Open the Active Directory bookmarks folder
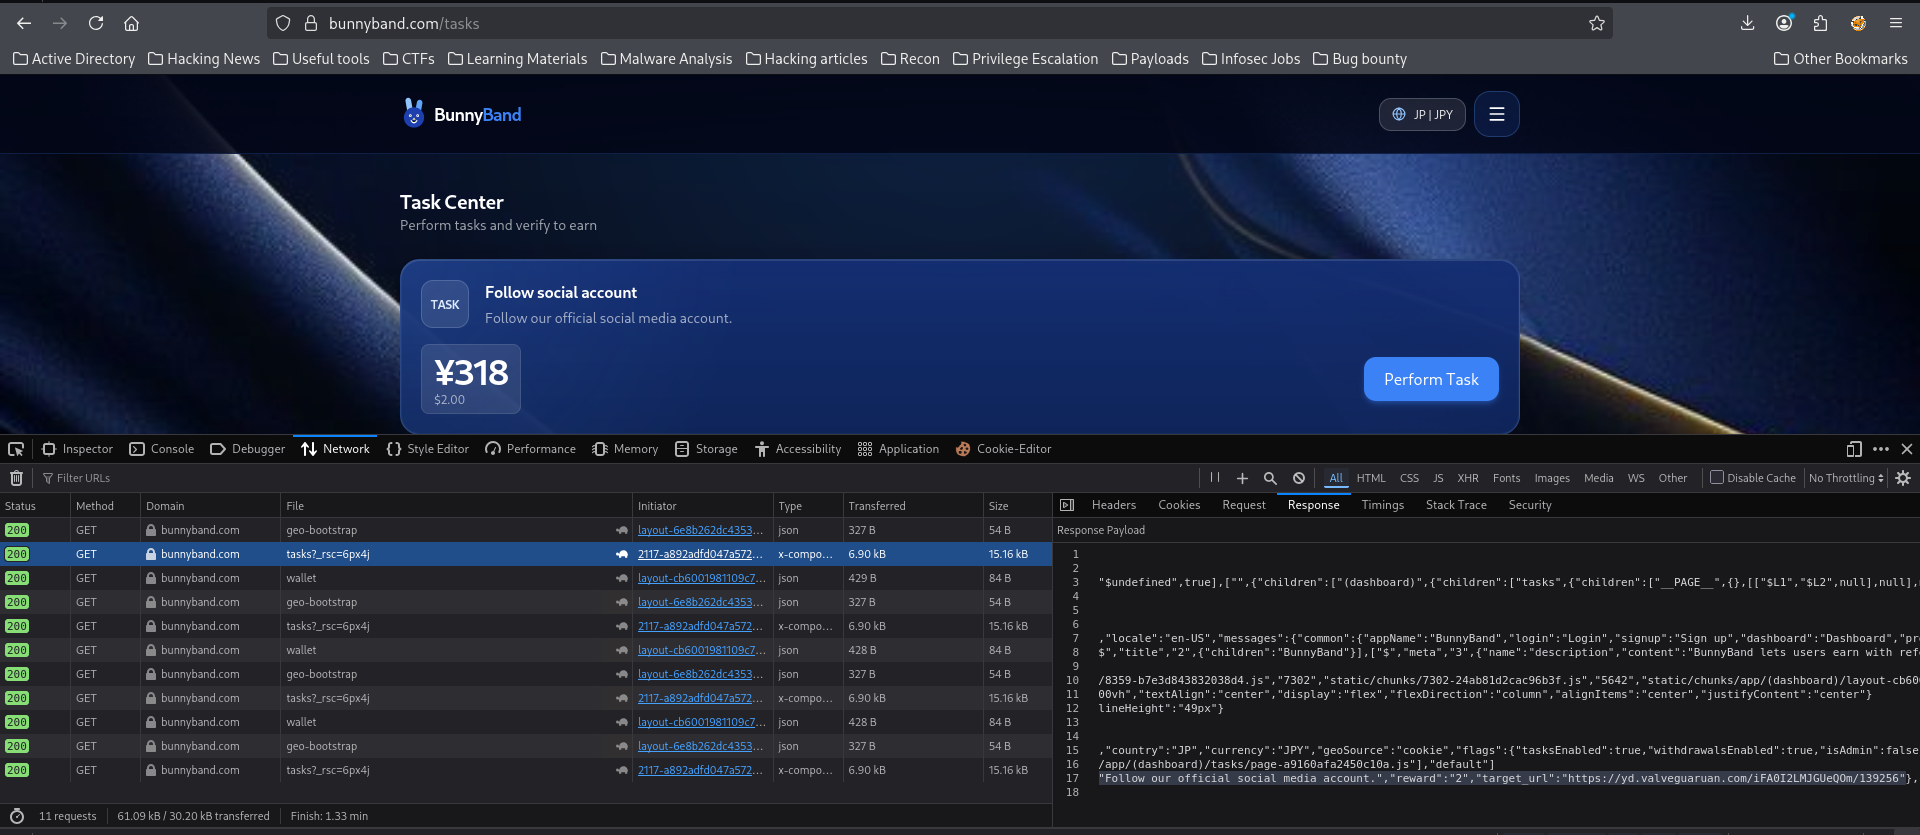This screenshot has width=1920, height=835. [x=74, y=59]
